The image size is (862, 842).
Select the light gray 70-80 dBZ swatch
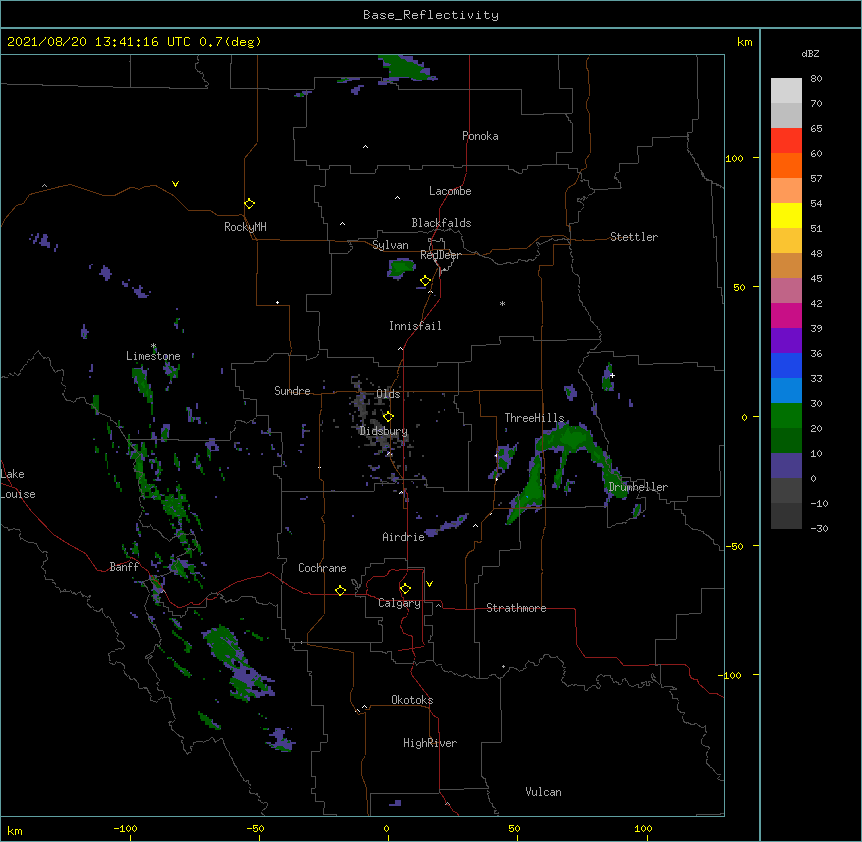pyautogui.click(x=786, y=91)
